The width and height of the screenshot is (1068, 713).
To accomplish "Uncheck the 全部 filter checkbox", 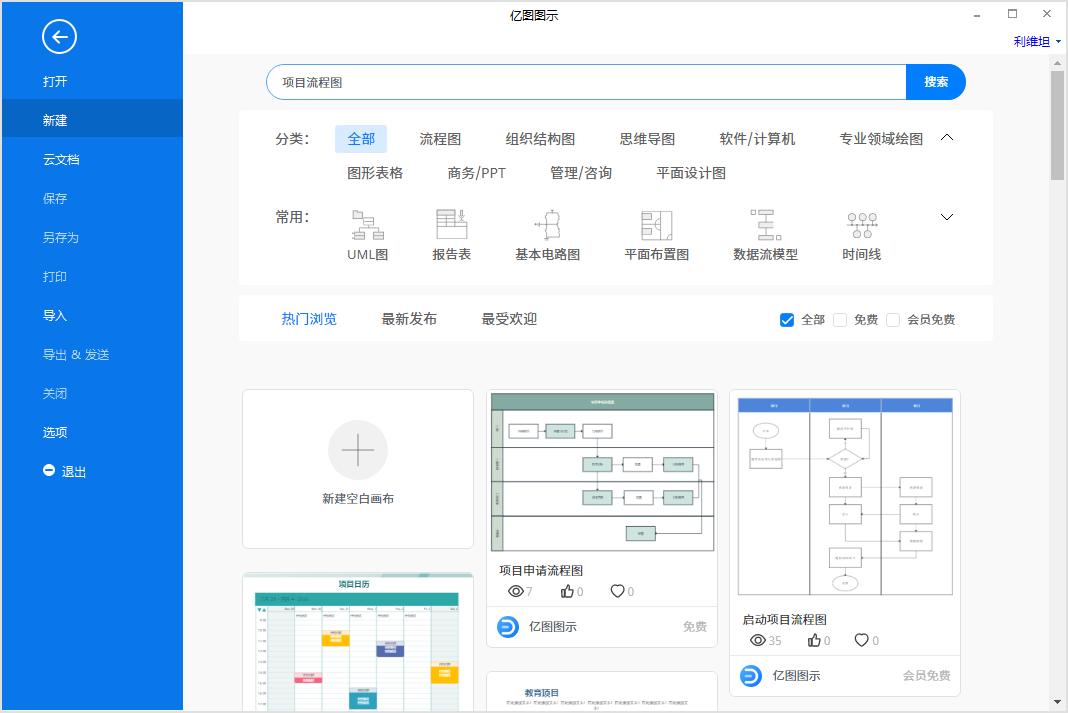I will [787, 320].
